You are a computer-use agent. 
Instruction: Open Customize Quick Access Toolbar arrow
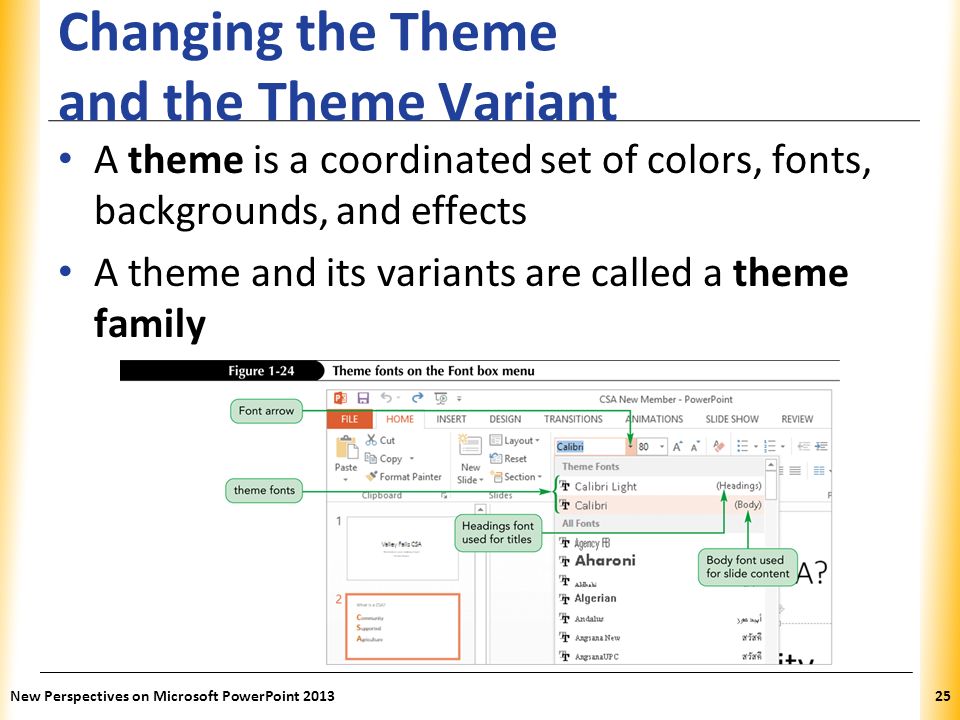[459, 399]
